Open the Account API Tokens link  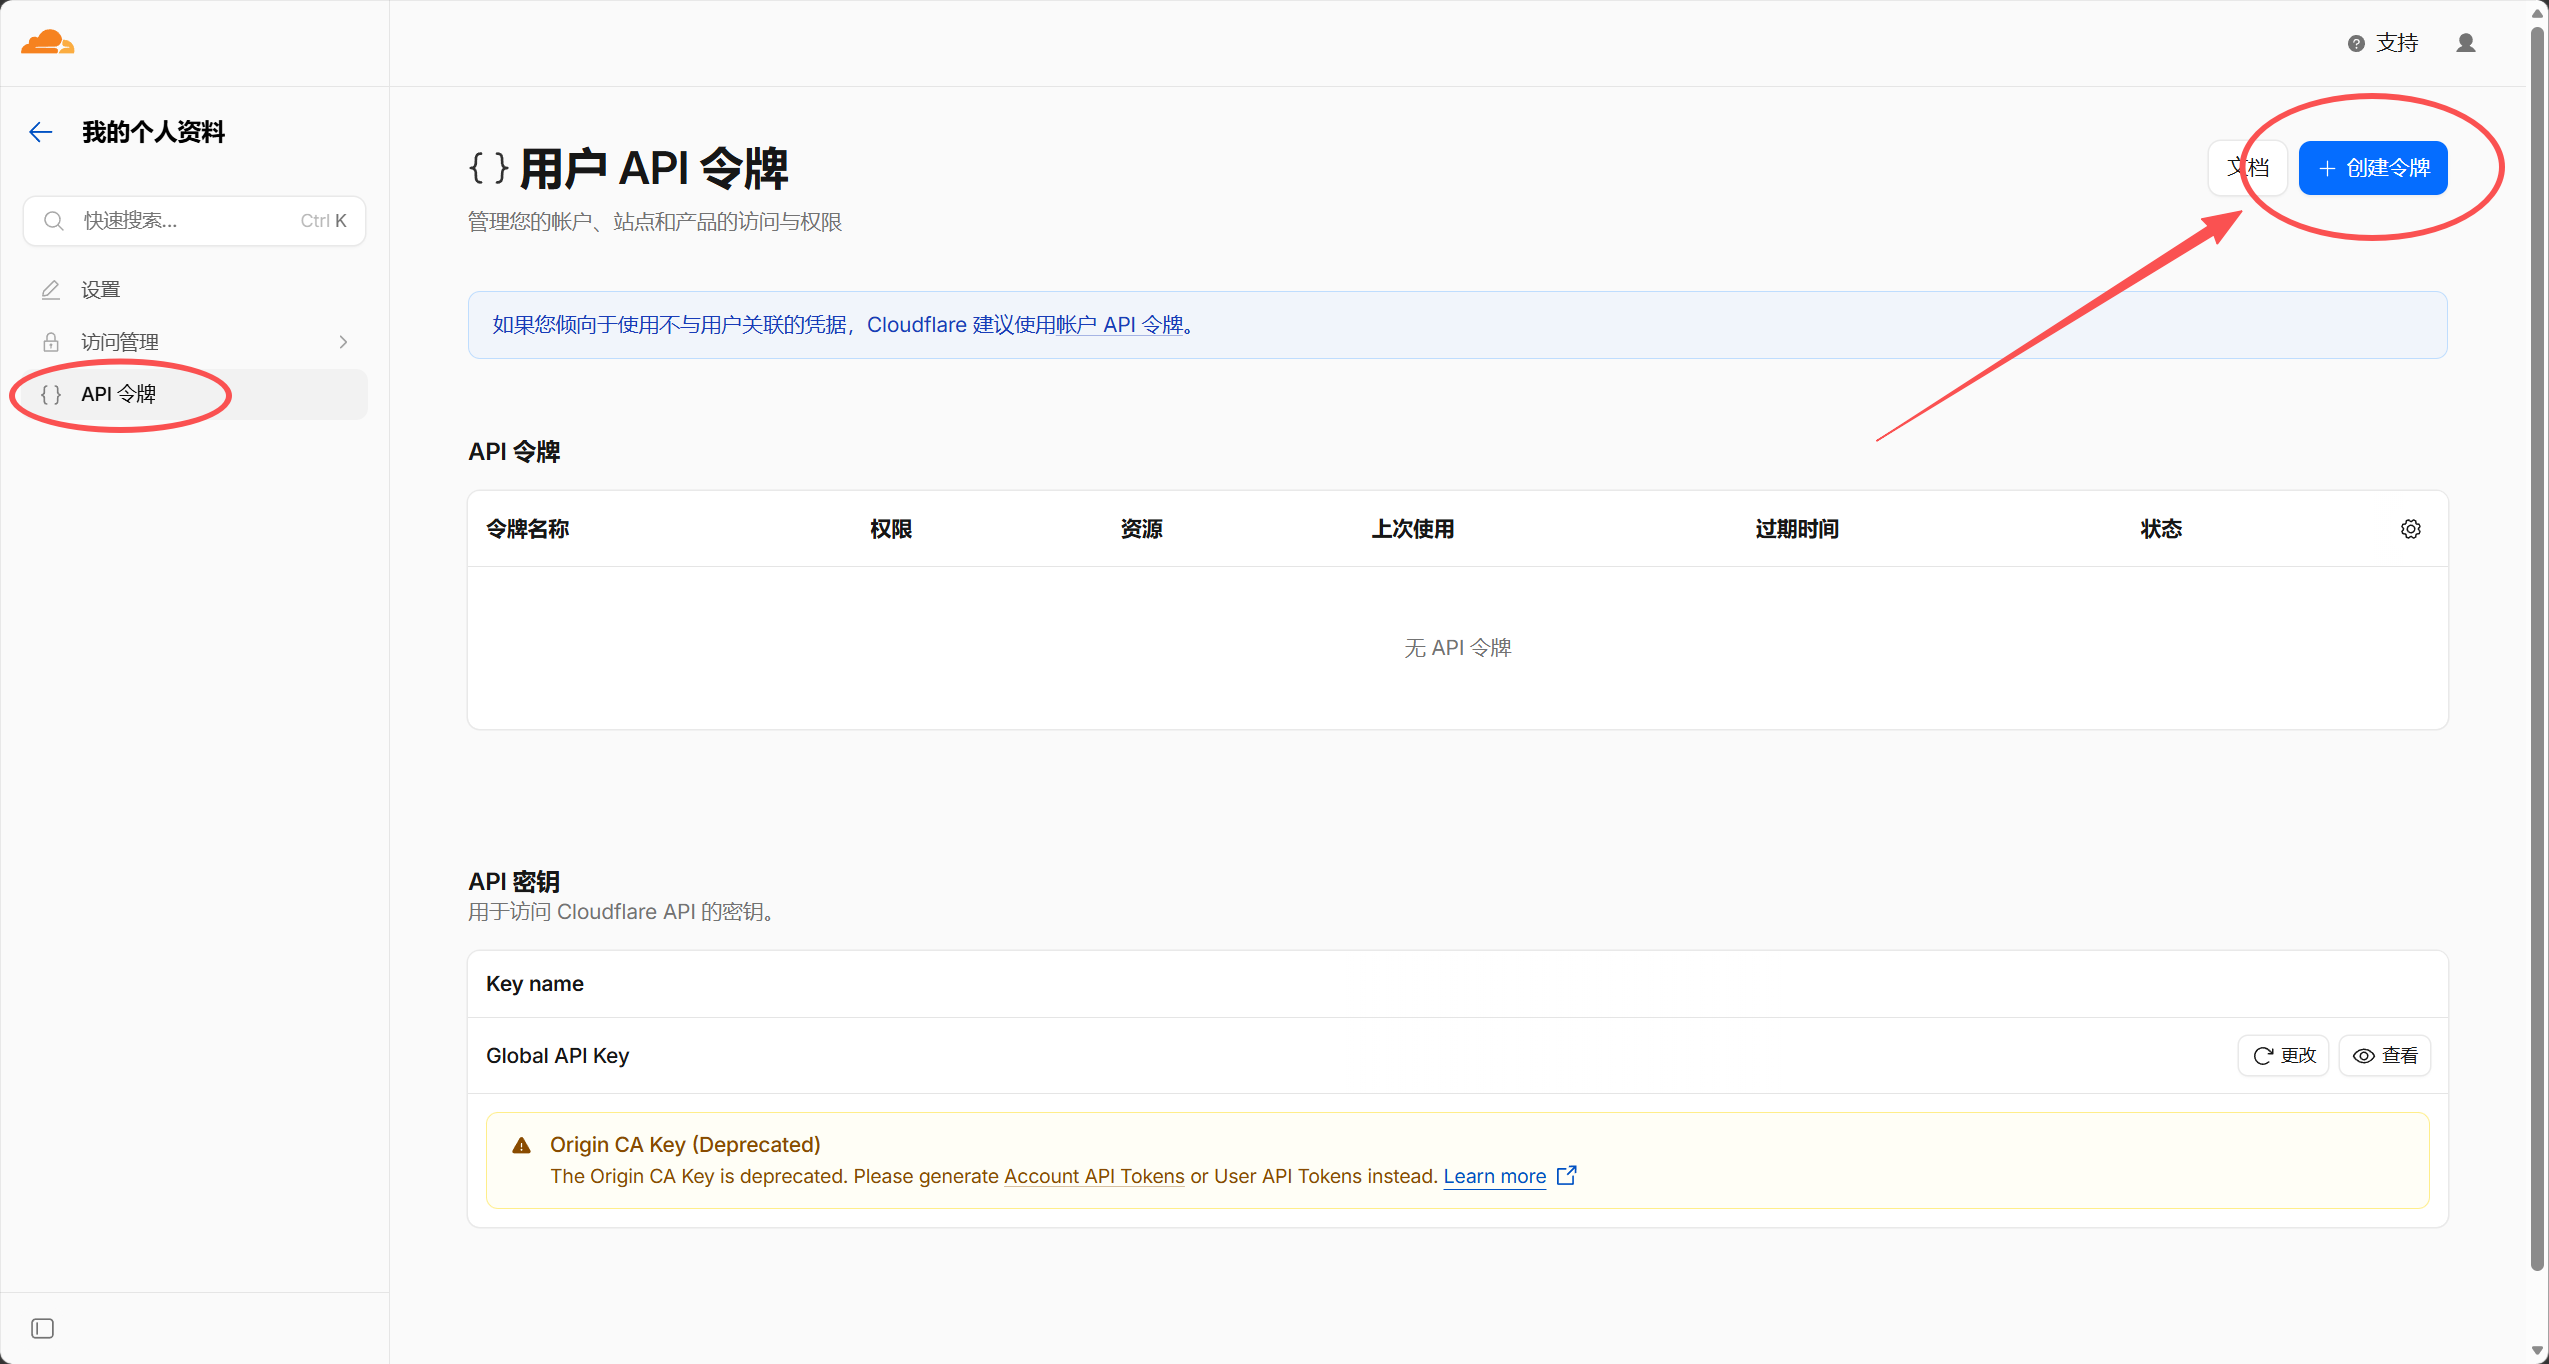[1094, 1176]
